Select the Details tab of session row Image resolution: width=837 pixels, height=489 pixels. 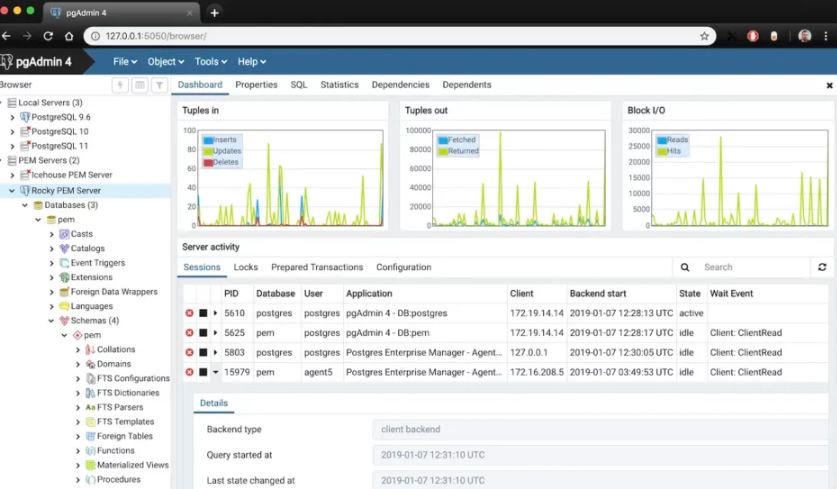point(214,403)
